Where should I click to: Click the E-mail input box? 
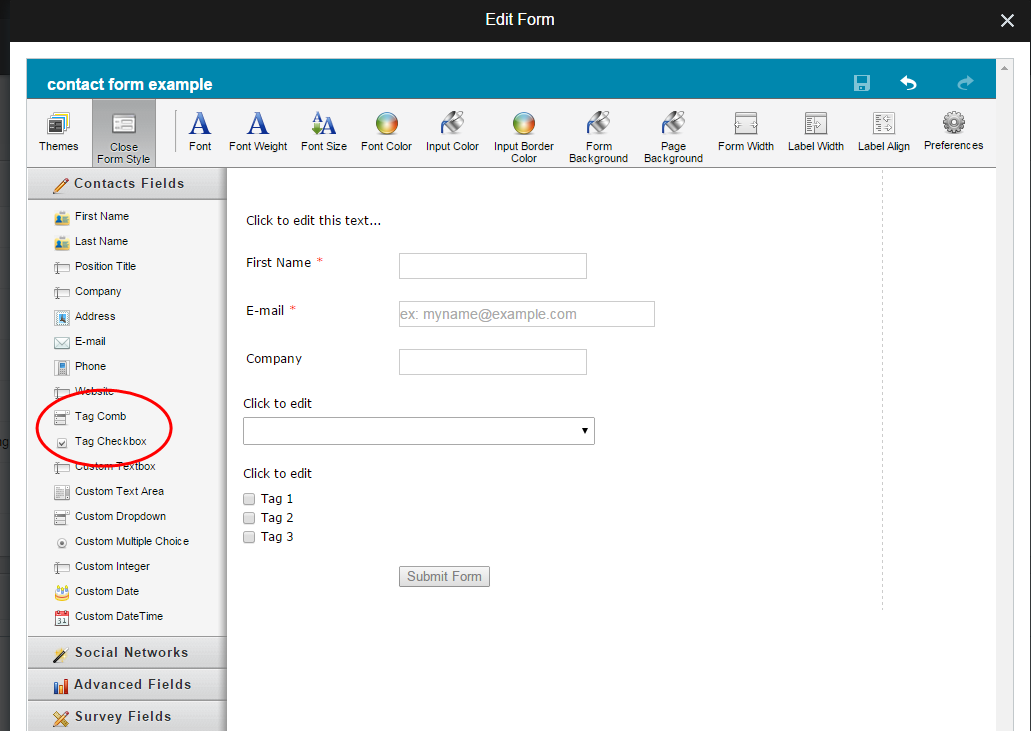pyautogui.click(x=527, y=314)
